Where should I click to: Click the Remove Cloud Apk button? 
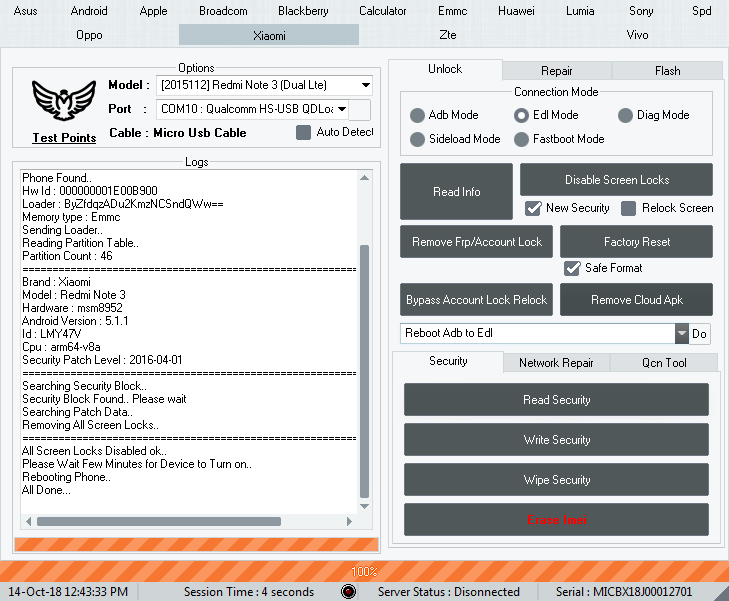point(636,300)
